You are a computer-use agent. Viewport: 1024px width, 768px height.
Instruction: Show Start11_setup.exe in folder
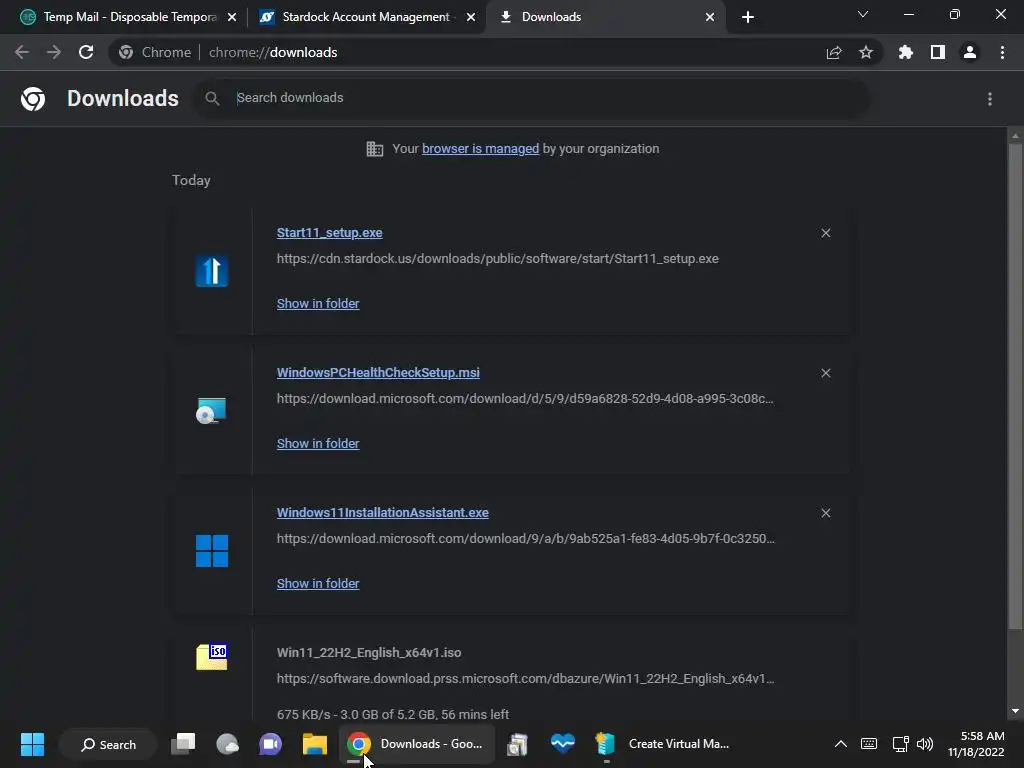(x=318, y=304)
